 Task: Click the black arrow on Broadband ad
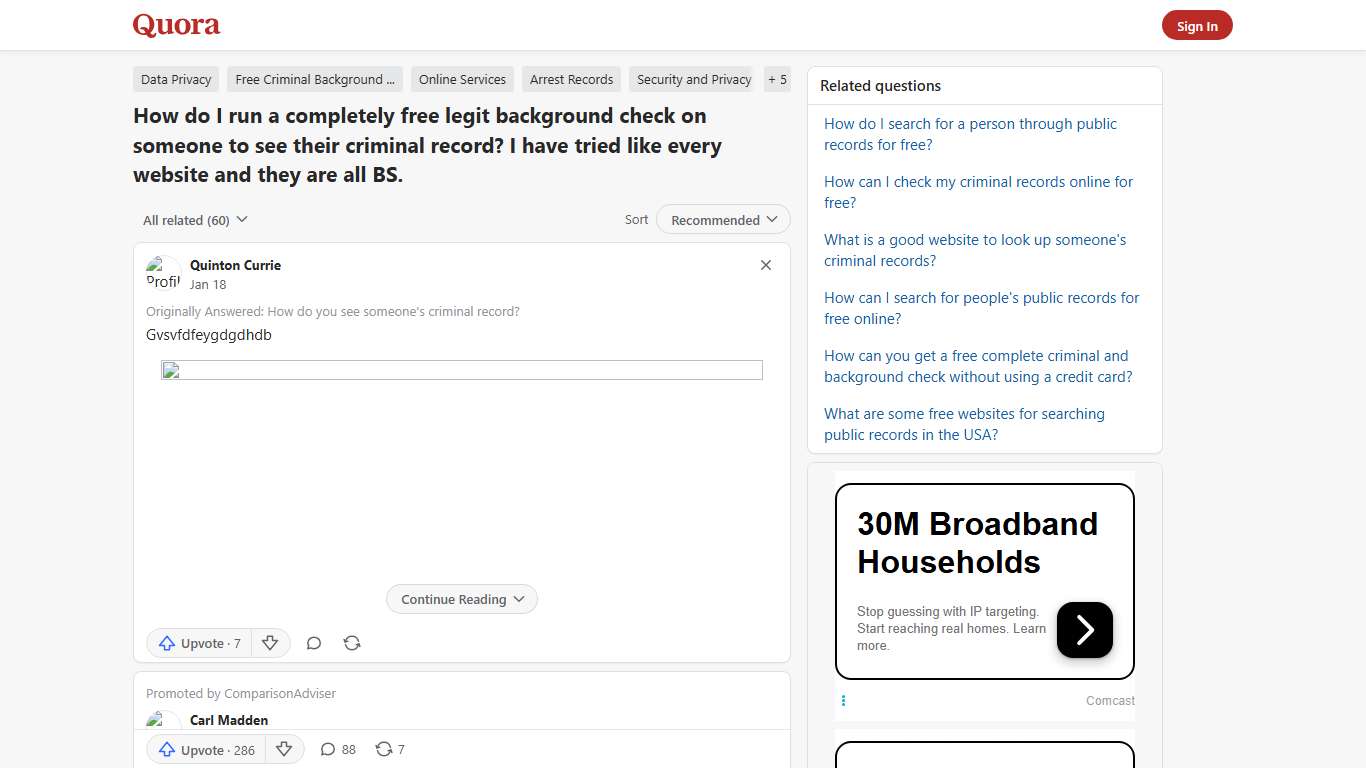tap(1084, 630)
